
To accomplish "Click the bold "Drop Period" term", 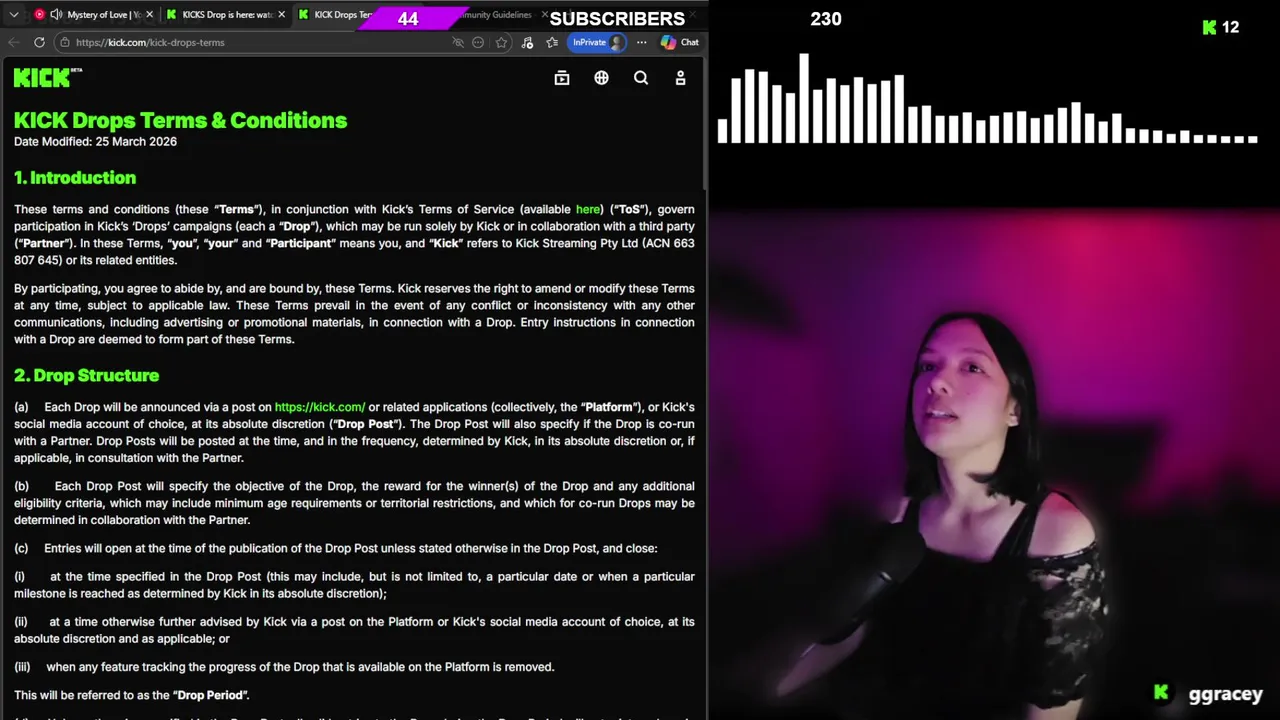I will pos(211,695).
